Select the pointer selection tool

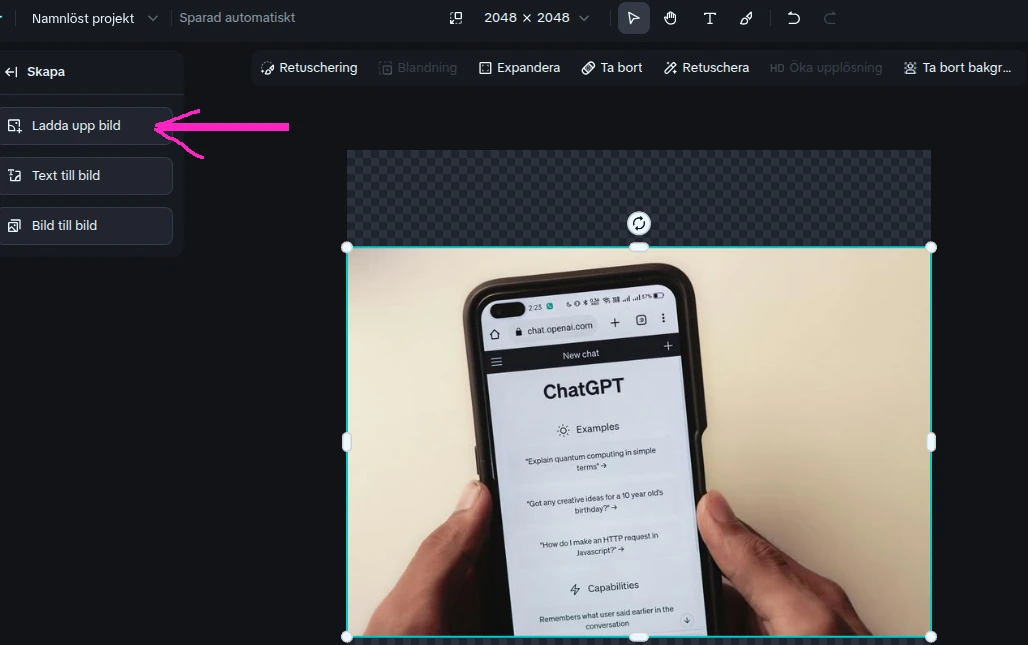click(x=633, y=18)
